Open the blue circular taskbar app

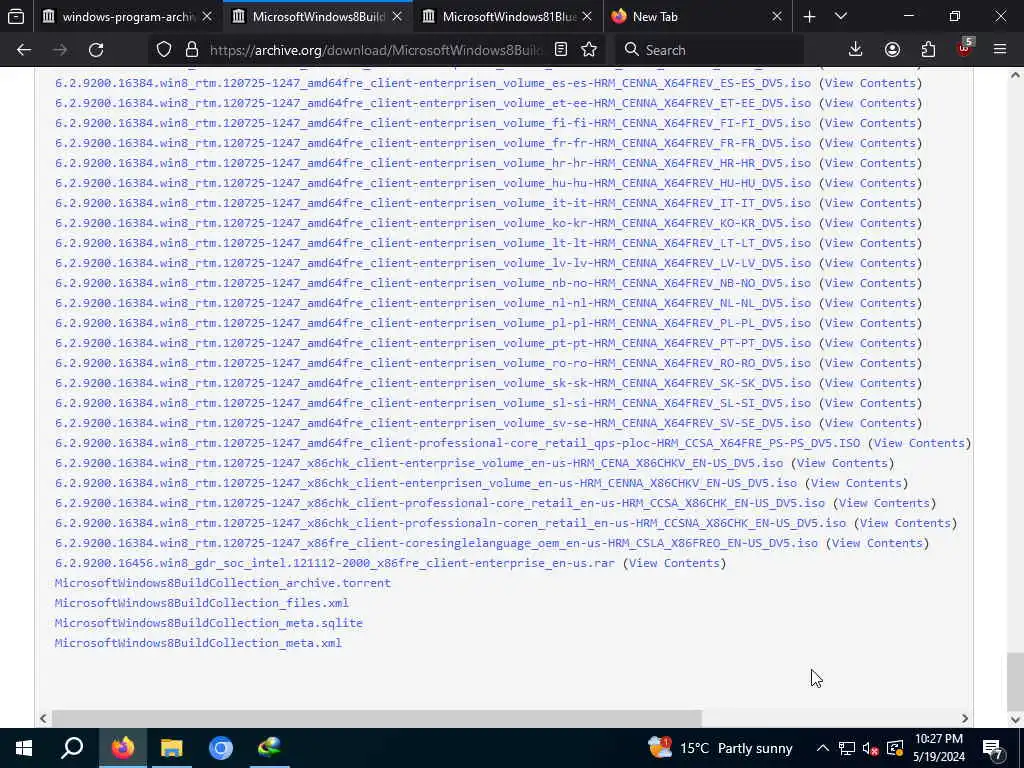click(221, 748)
